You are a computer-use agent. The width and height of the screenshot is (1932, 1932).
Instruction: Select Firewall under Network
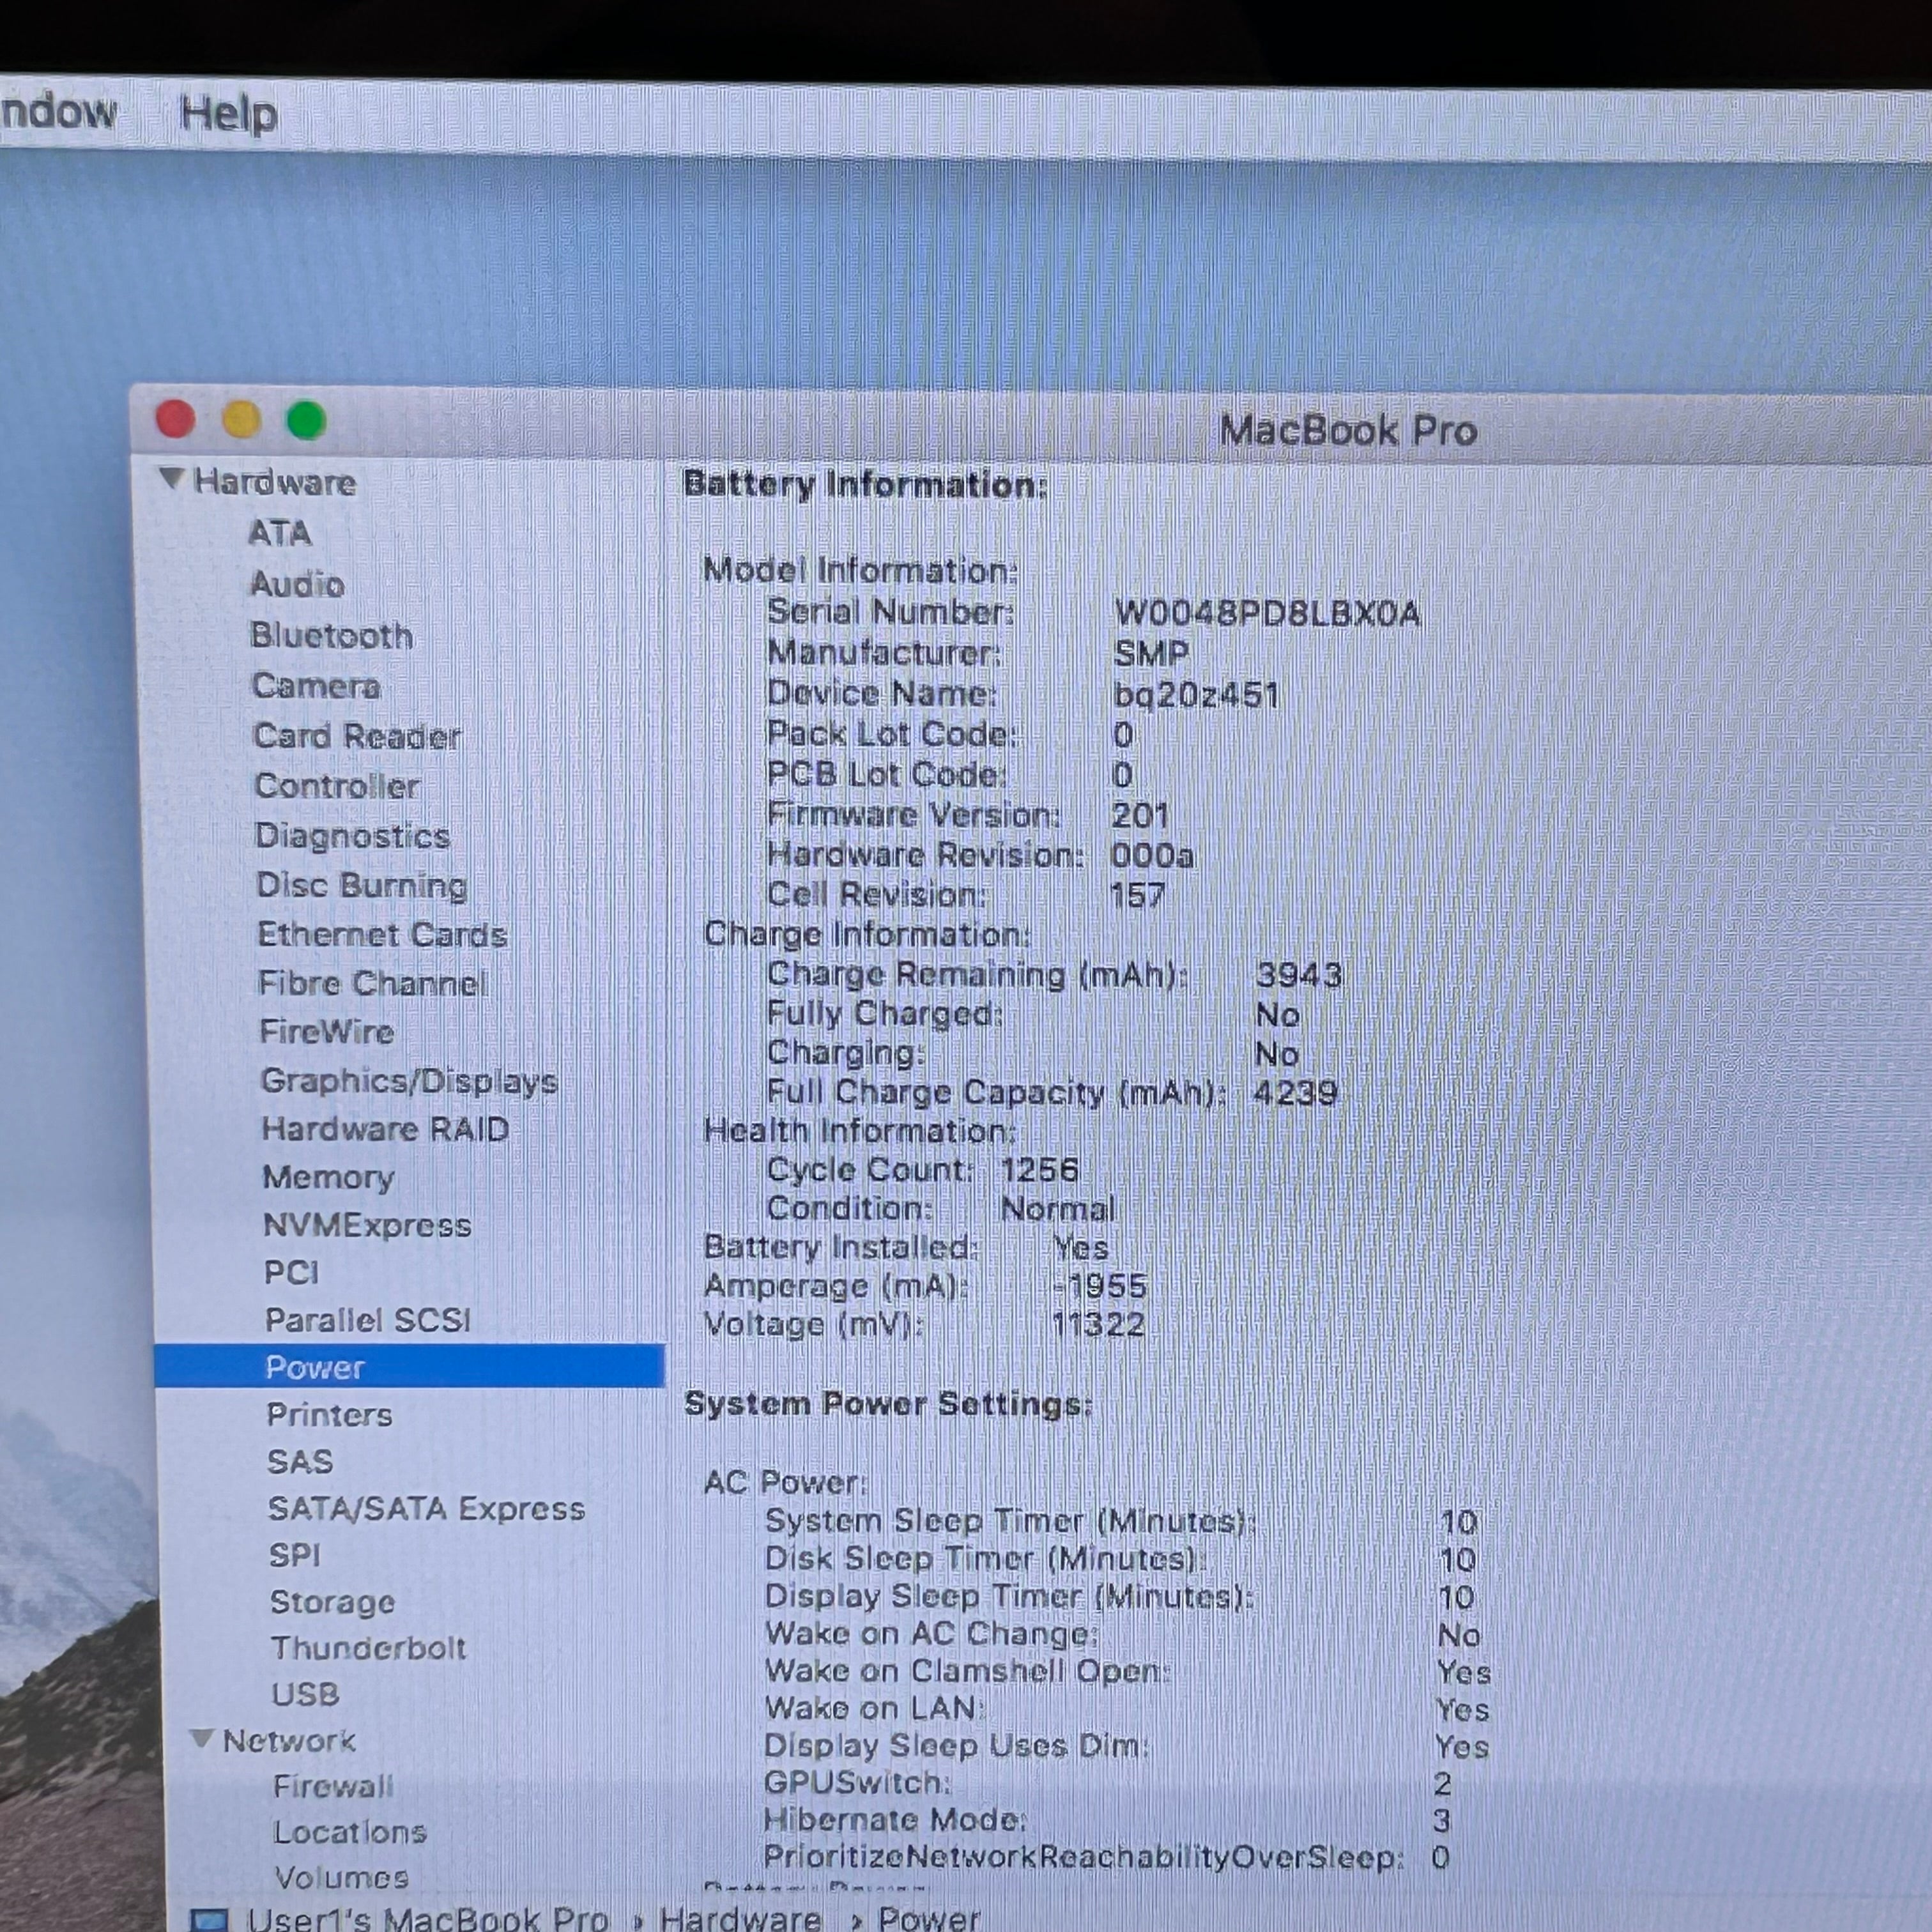[333, 1786]
